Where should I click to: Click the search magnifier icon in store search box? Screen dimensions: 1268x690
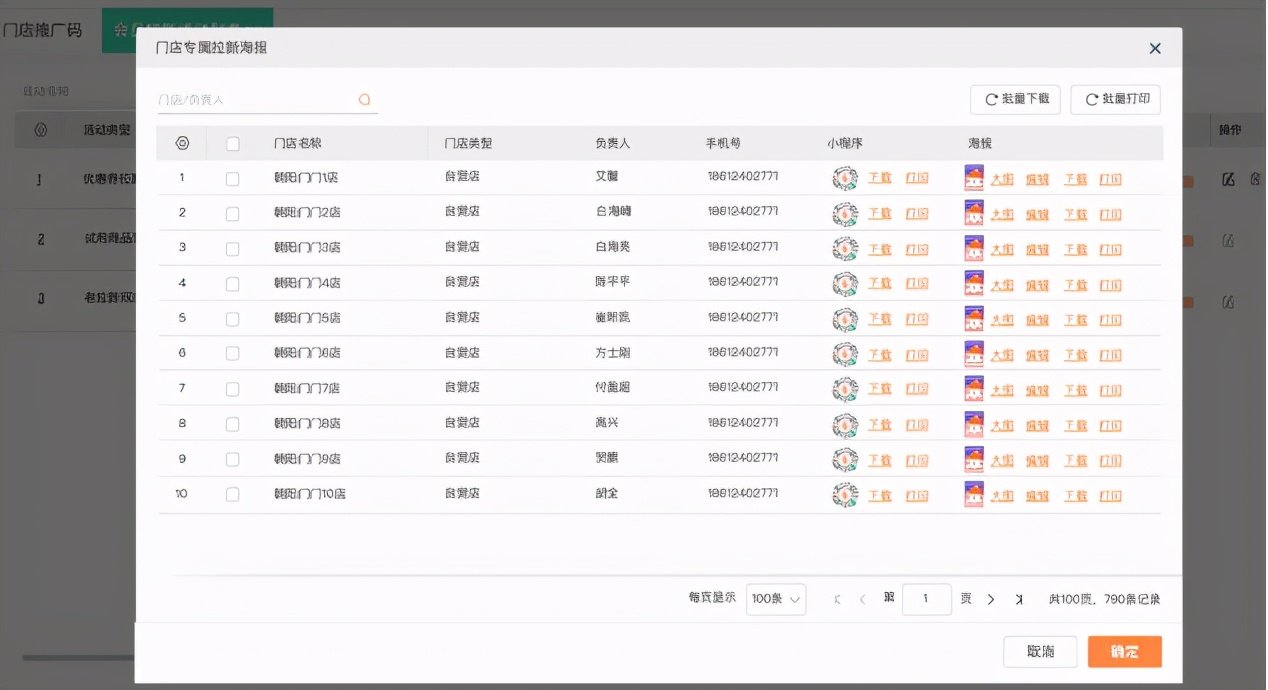(x=364, y=99)
